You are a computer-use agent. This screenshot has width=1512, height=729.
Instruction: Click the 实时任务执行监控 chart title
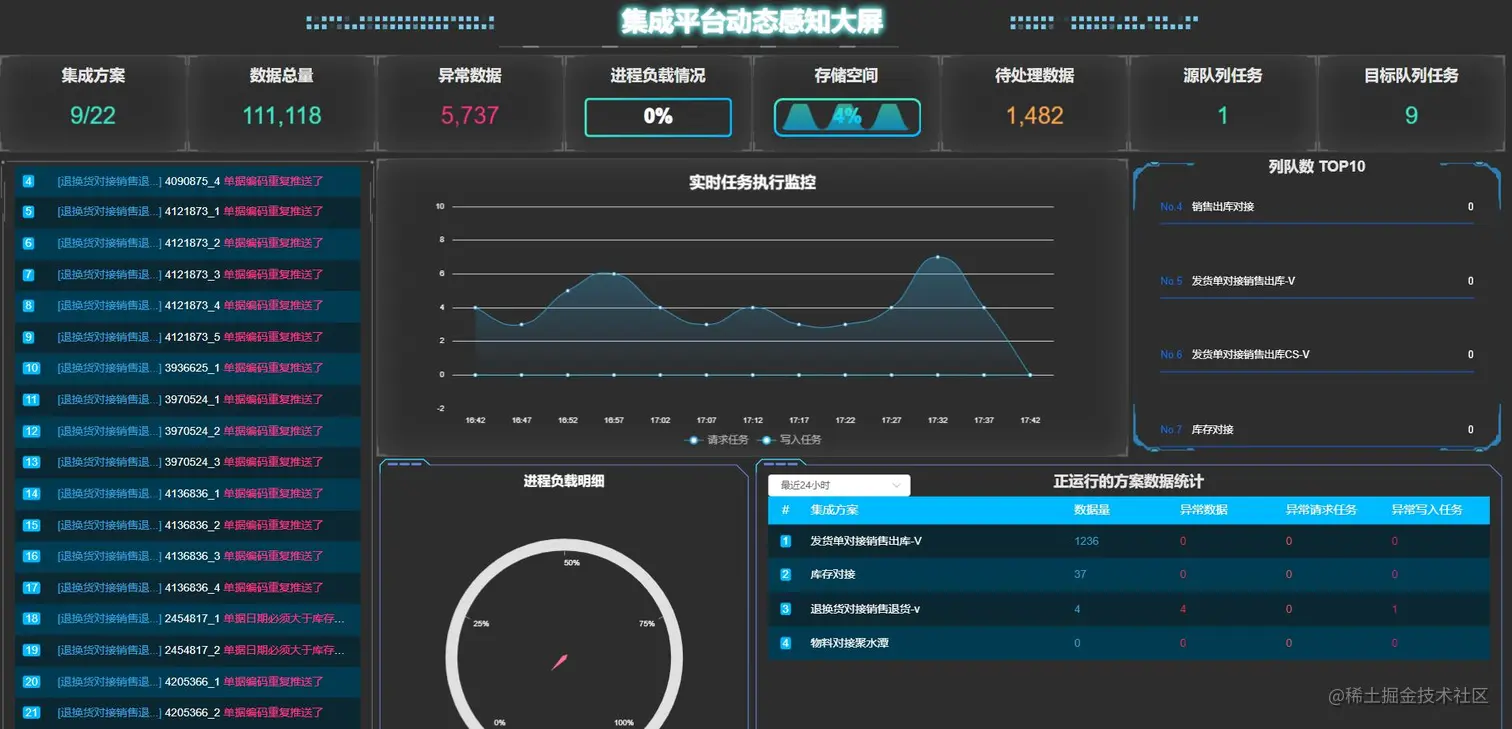pos(752,183)
